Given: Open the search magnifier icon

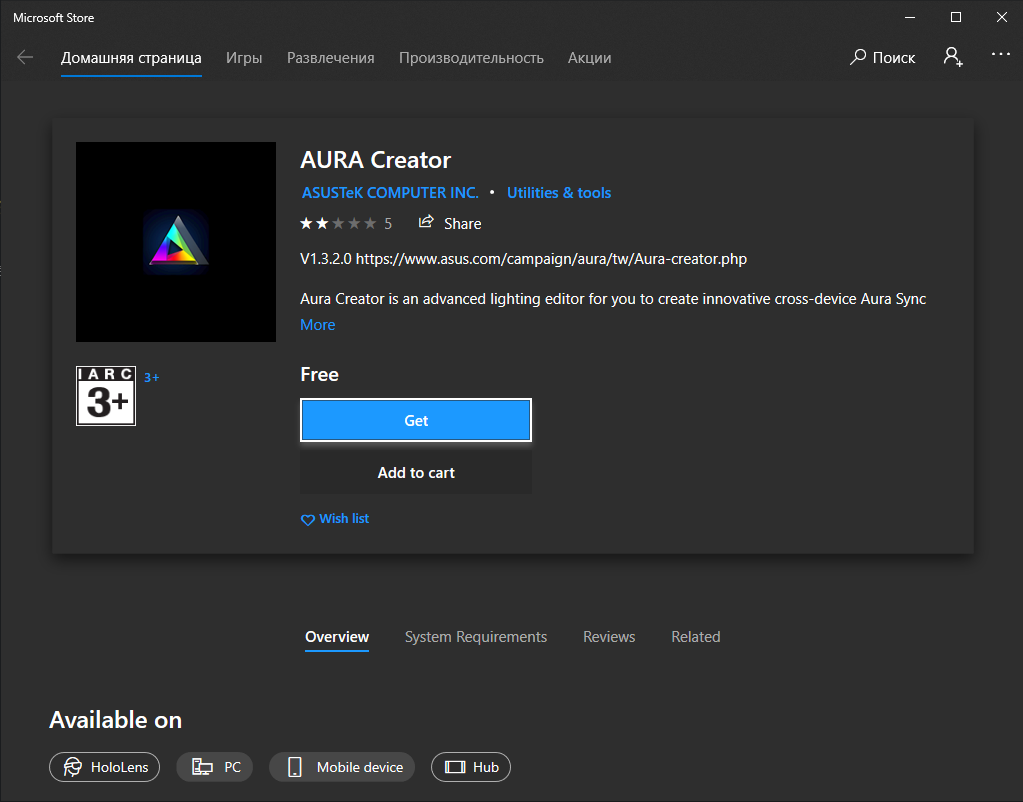Looking at the screenshot, I should coord(858,57).
